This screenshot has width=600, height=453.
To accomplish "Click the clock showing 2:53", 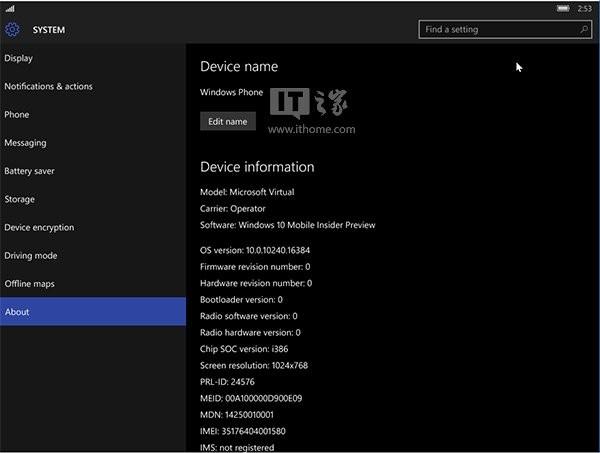I will [x=584, y=8].
